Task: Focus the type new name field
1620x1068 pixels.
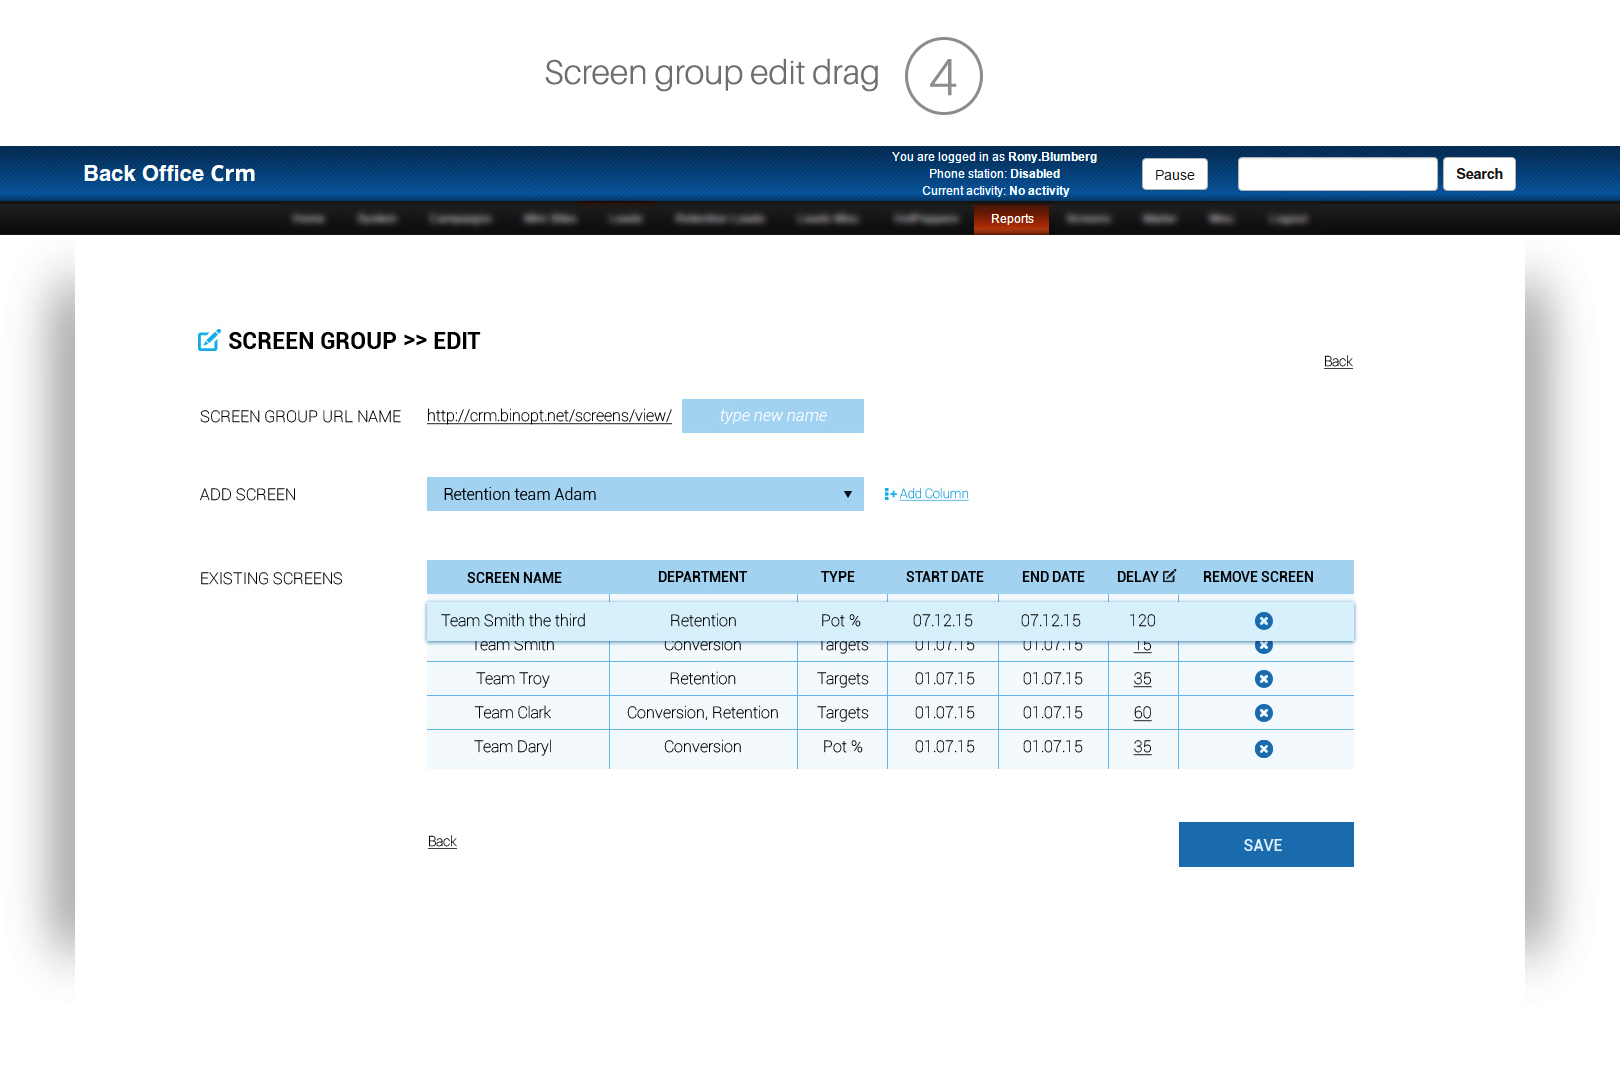Action: click(x=773, y=416)
